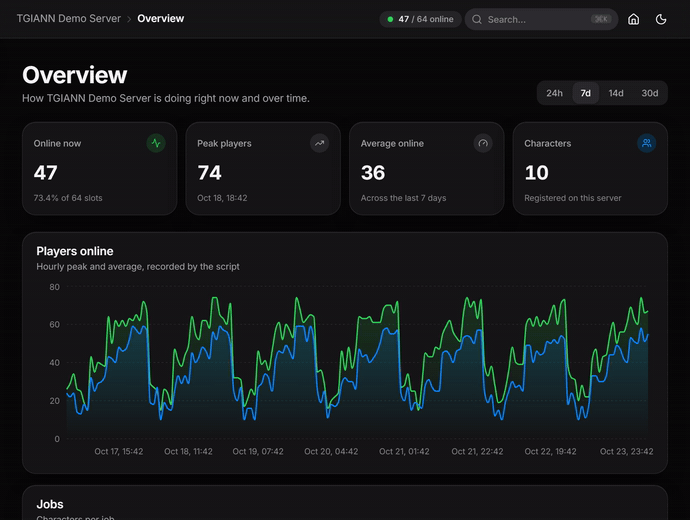Click the number 10 in Characters
690x520 pixels.
click(x=536, y=173)
